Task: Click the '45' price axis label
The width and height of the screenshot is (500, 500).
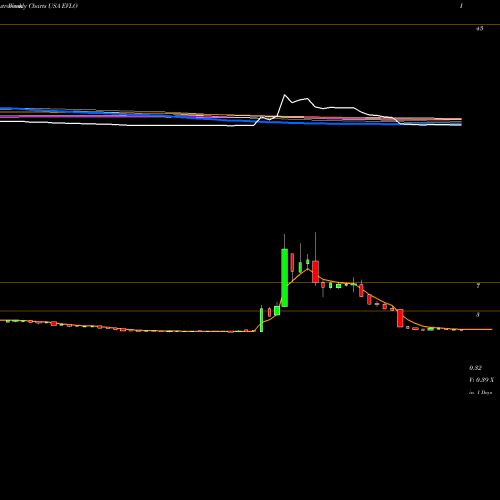Action: pos(479,29)
